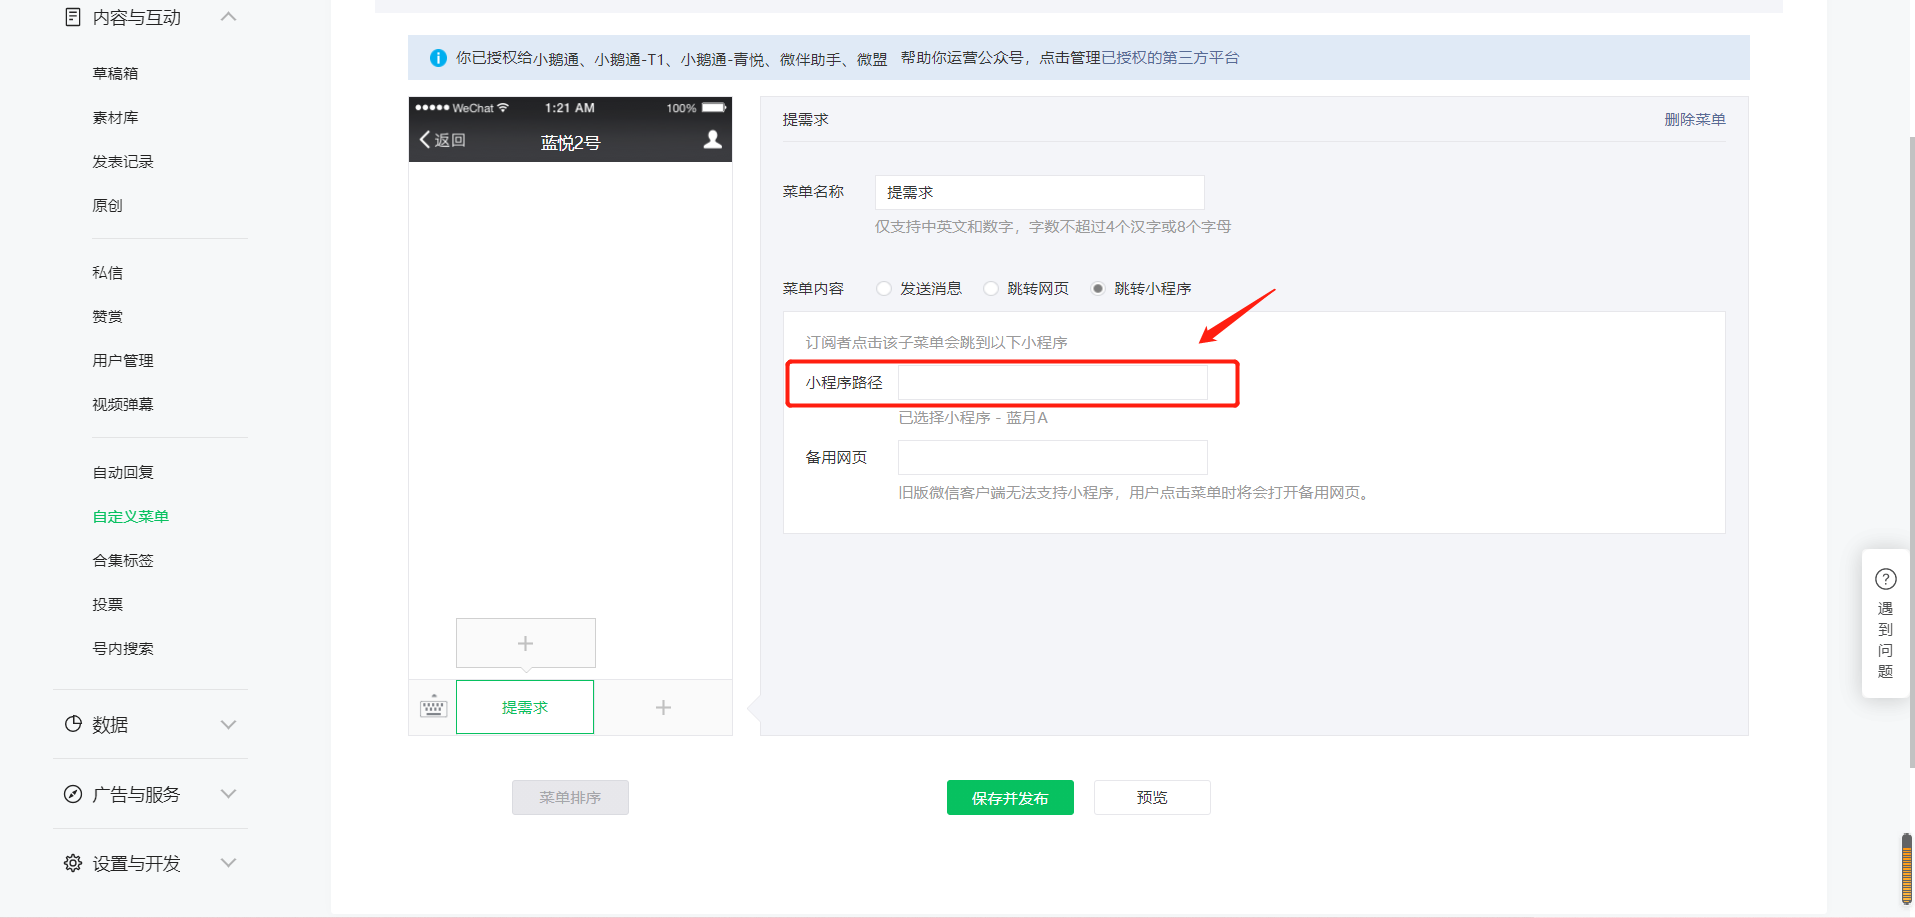Open 已授权的第三方平台 link
The height and width of the screenshot is (918, 1915).
1170,58
